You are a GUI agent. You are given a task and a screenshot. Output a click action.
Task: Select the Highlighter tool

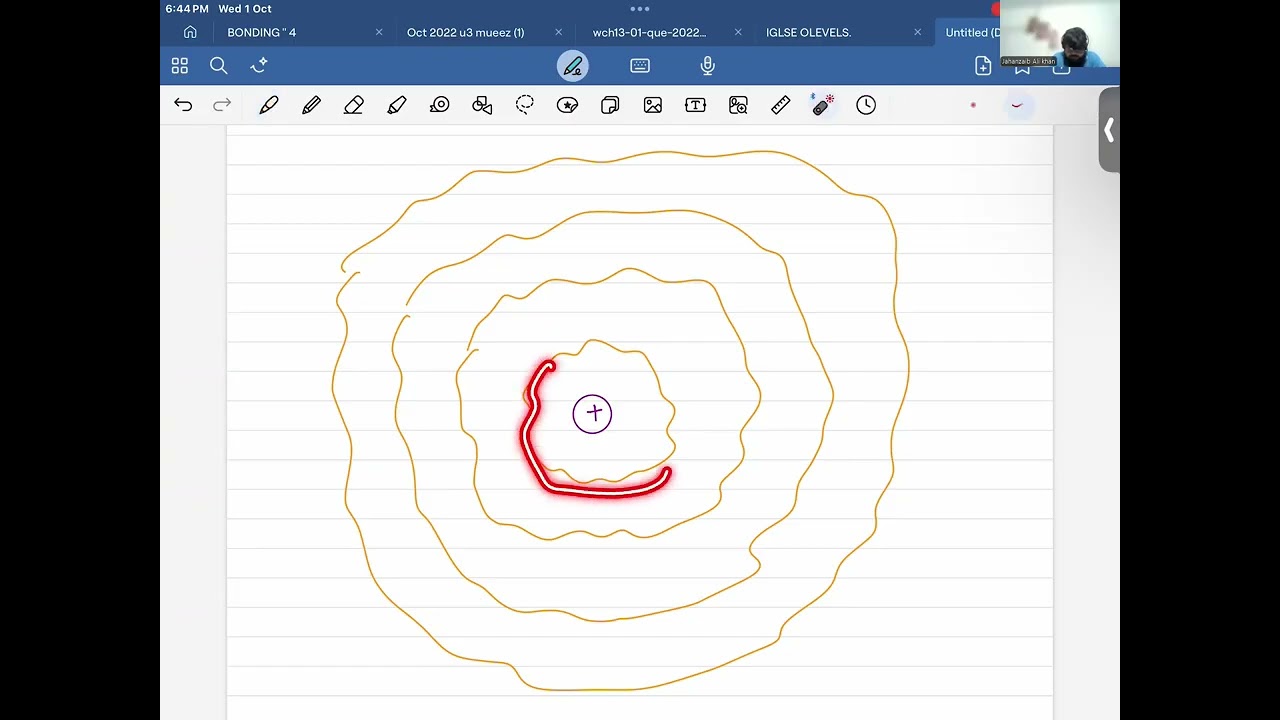pyautogui.click(x=397, y=105)
